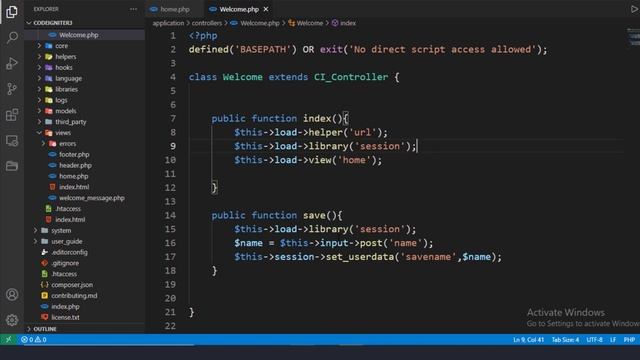Open the Search view in activity bar
This screenshot has width=640, height=360.
12,38
